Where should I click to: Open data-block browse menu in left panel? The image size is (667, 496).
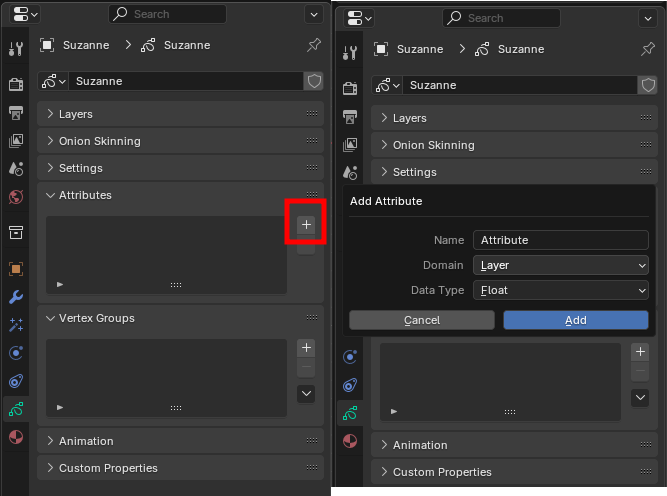(x=54, y=81)
